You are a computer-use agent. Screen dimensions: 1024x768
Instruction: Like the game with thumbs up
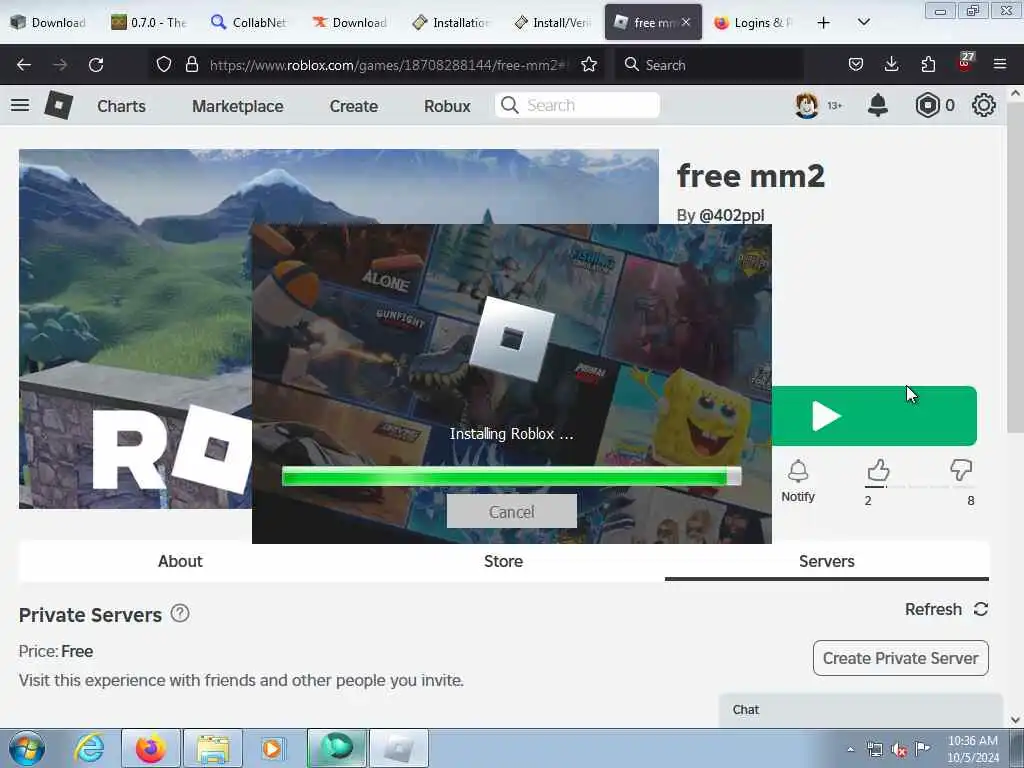pos(878,470)
